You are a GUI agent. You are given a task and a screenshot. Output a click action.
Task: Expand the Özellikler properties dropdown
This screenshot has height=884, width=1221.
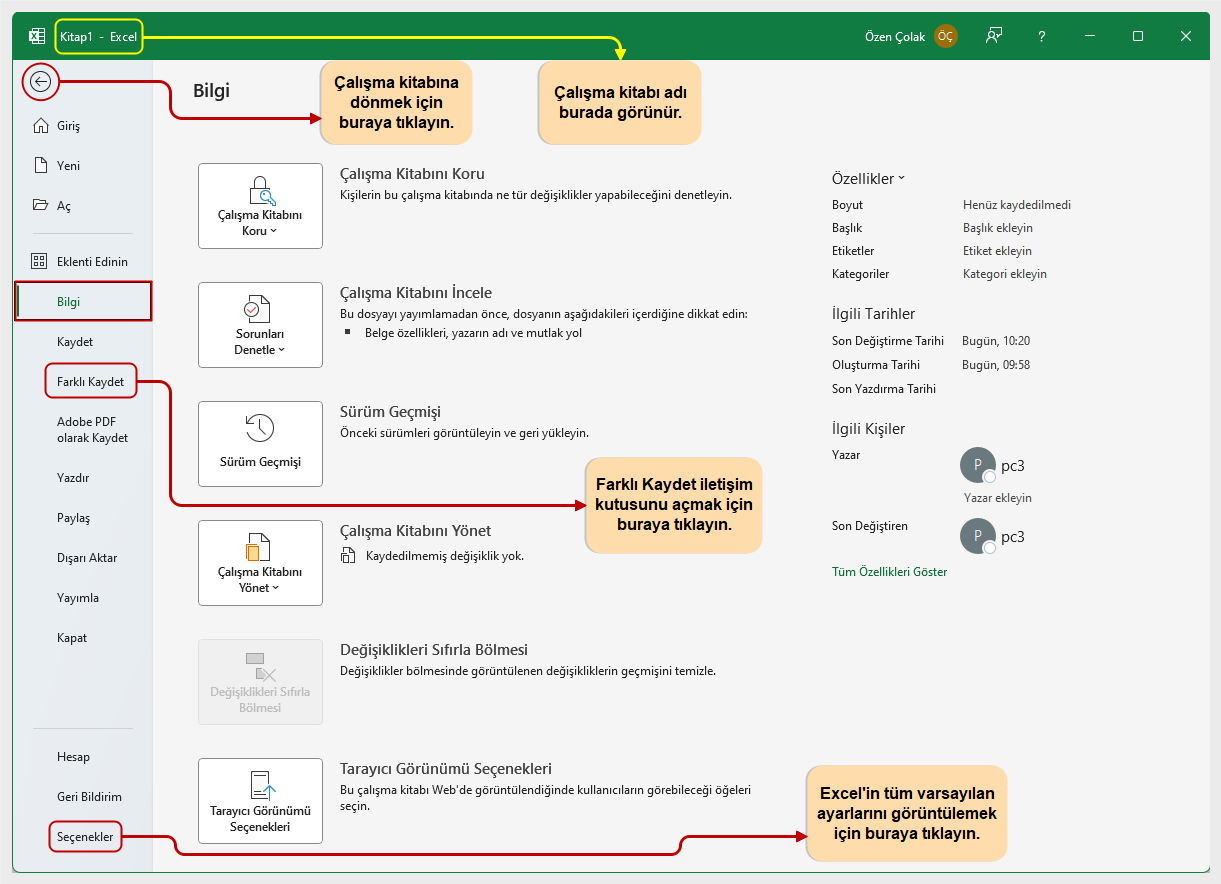868,179
